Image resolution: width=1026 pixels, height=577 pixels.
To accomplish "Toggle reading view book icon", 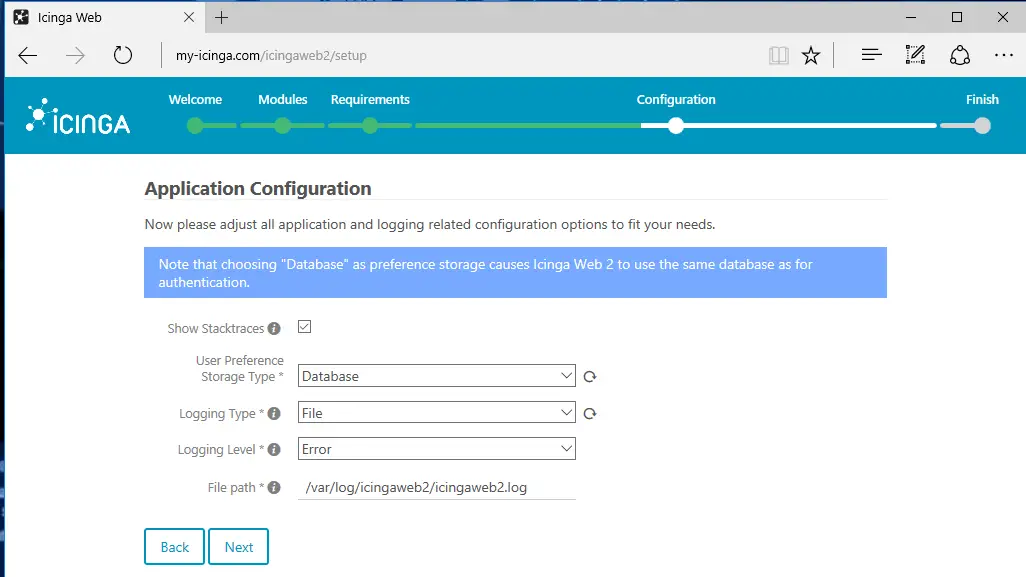I will point(779,55).
